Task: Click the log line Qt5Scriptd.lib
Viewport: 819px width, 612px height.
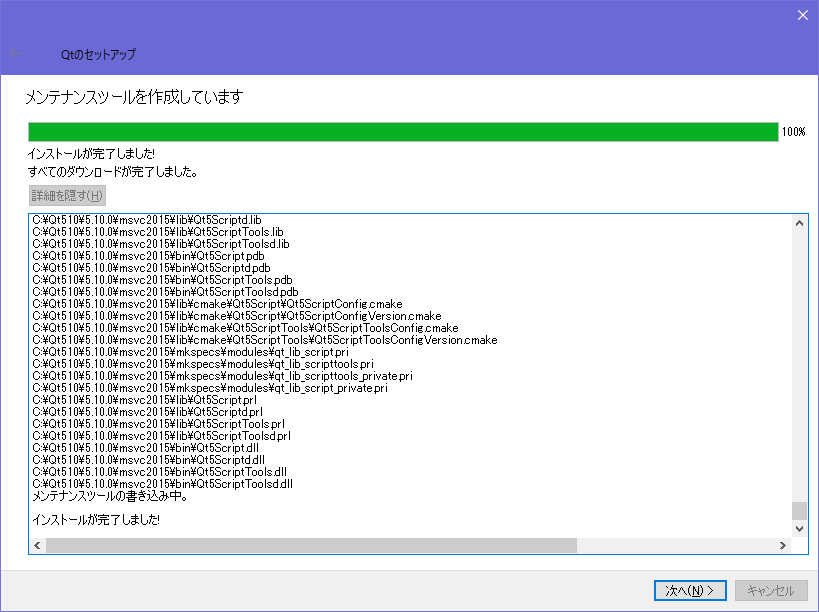Action: click(147, 220)
